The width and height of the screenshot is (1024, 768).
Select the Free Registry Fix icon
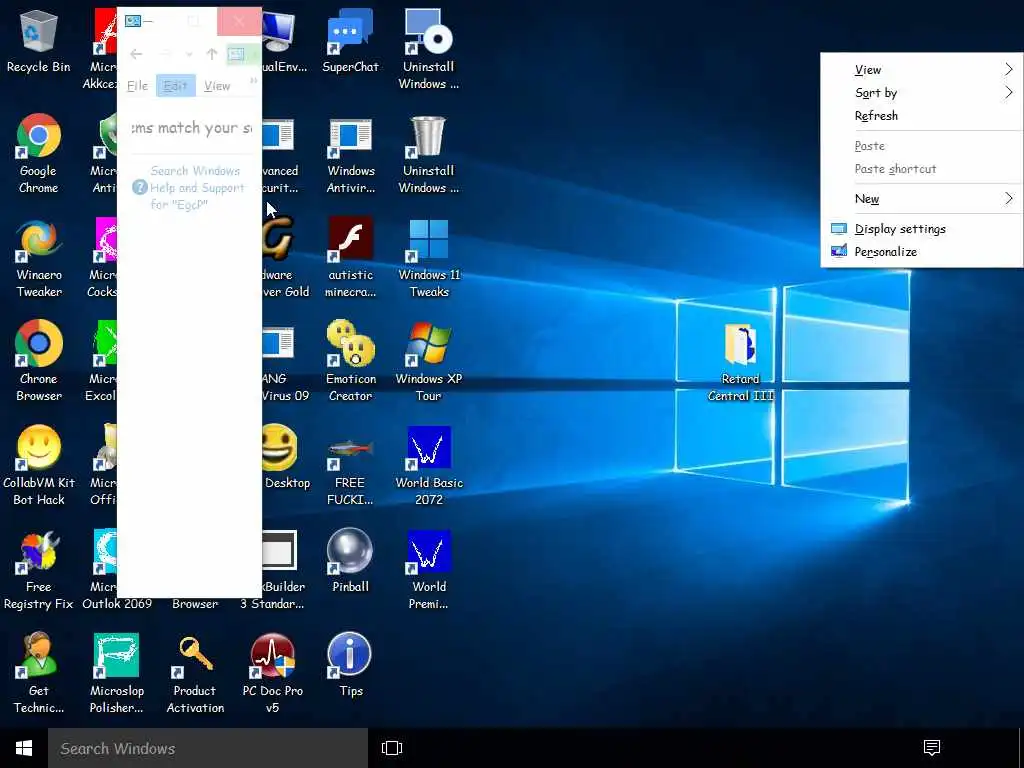[39, 570]
